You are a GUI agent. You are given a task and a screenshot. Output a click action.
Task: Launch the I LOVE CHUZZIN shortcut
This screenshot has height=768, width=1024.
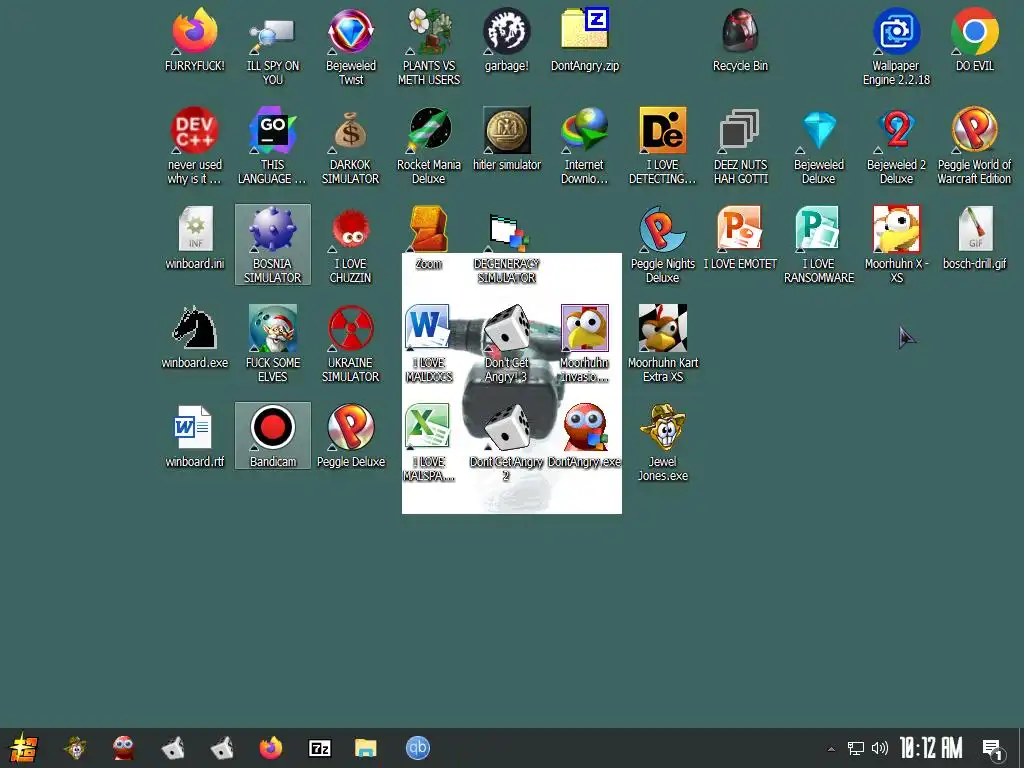pos(351,244)
